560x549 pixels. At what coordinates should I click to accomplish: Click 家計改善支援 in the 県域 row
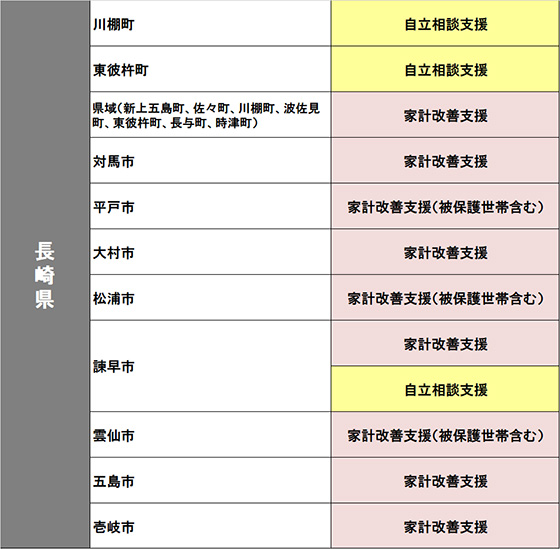point(445,115)
